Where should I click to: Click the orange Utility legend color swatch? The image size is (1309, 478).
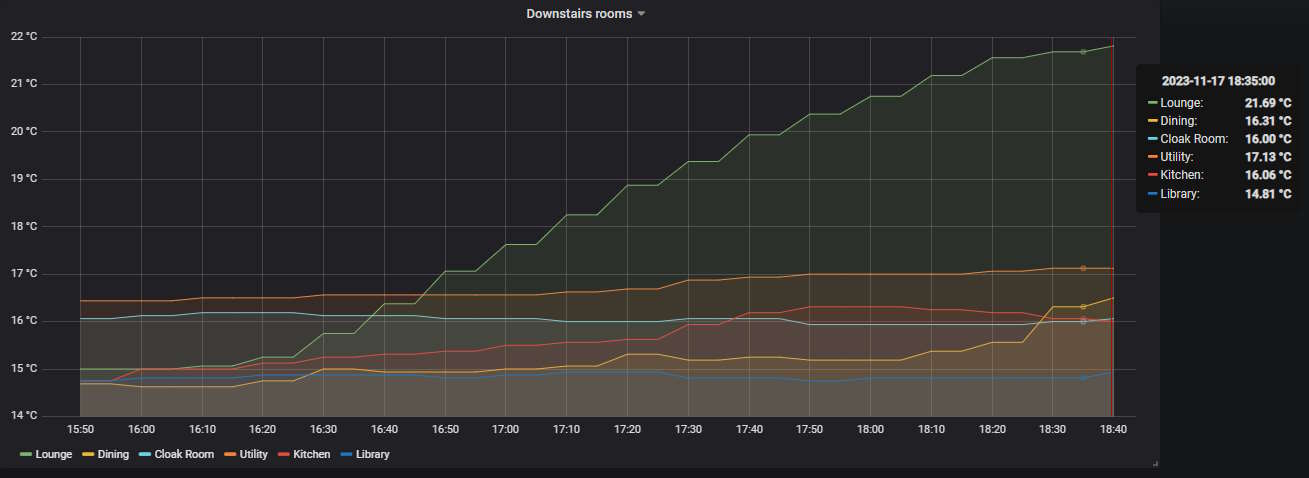click(231, 454)
